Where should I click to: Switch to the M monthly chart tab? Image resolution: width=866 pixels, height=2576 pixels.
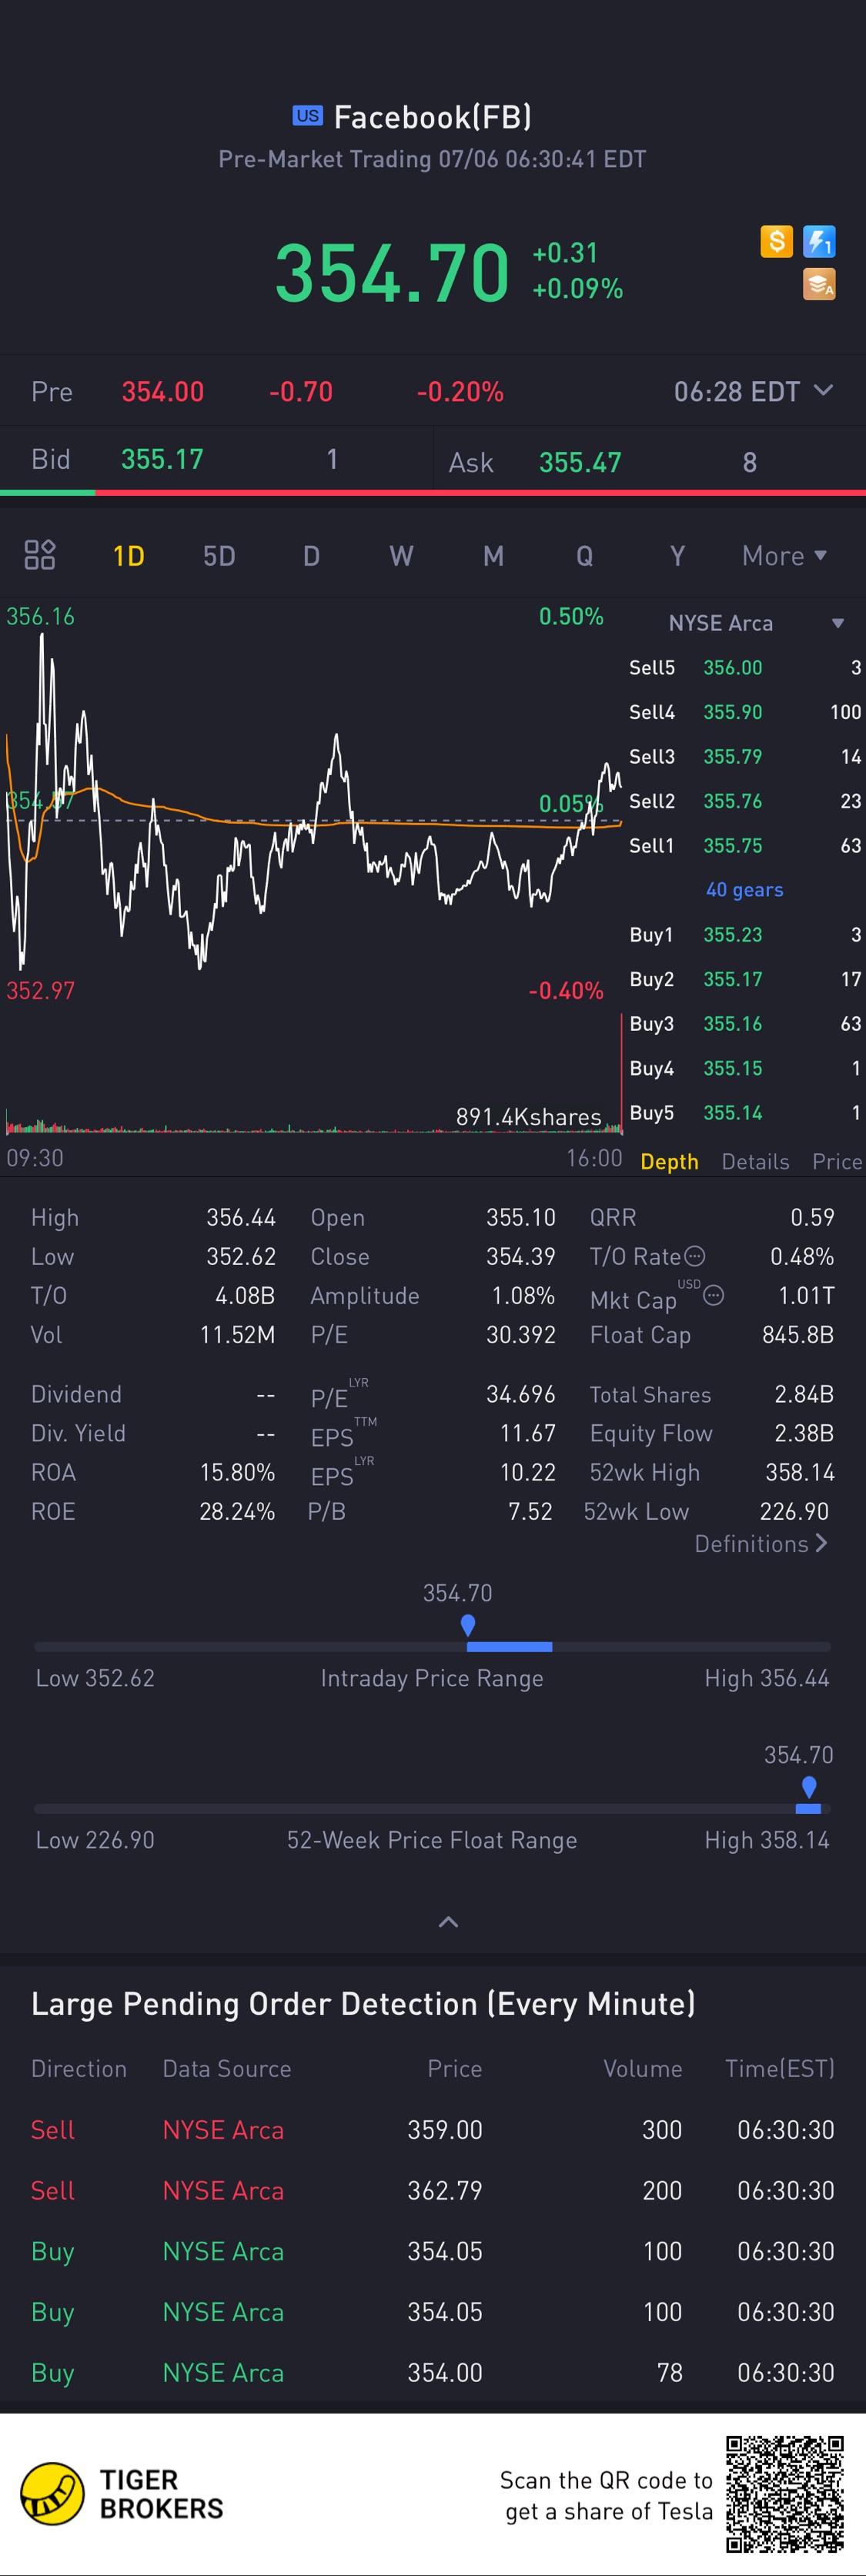click(493, 556)
